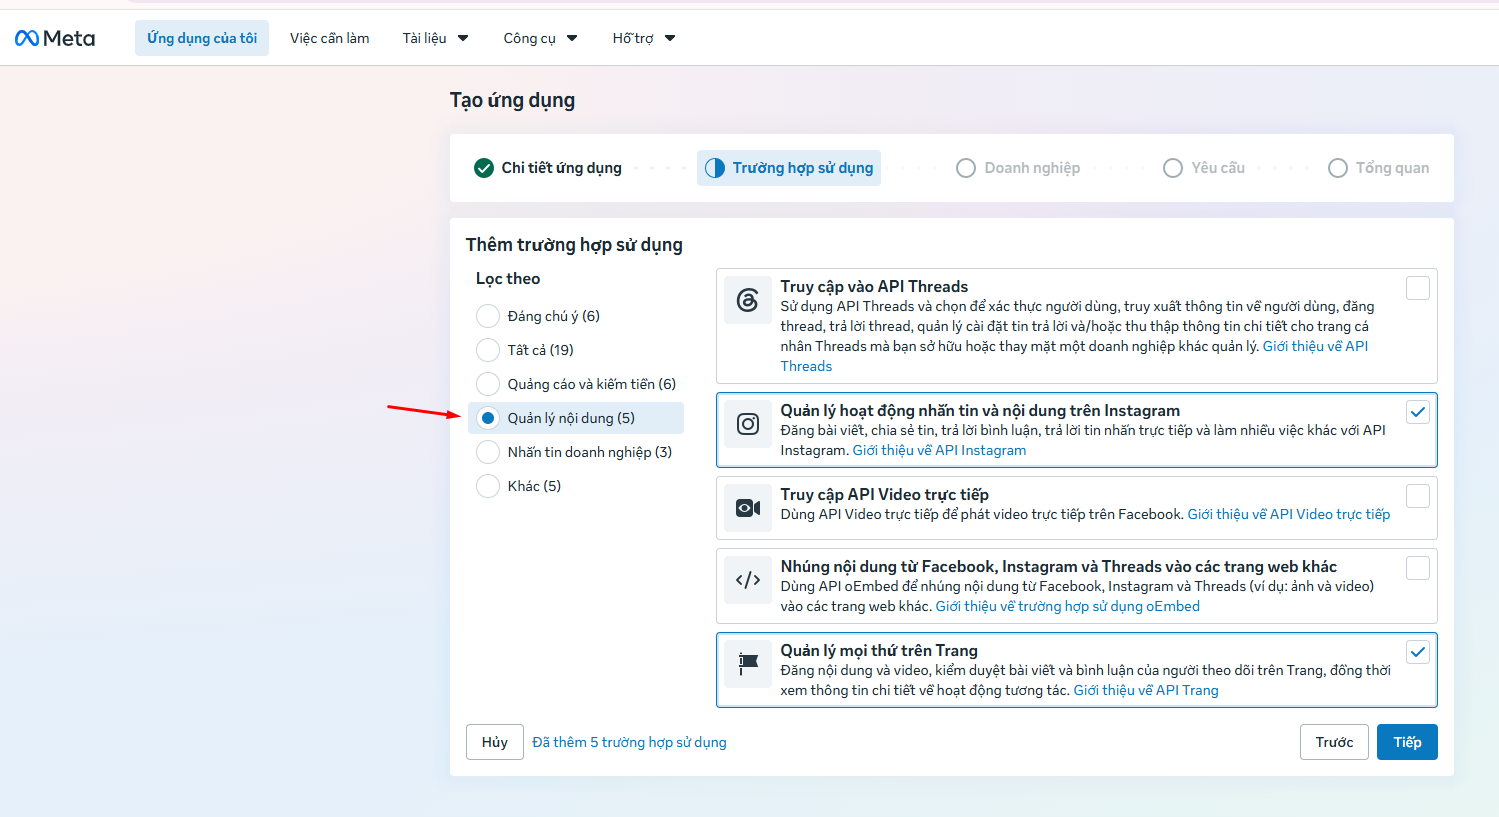Uncheck the Instagram messaging and content checkbox
This screenshot has height=817, width=1499.
pyautogui.click(x=1418, y=412)
